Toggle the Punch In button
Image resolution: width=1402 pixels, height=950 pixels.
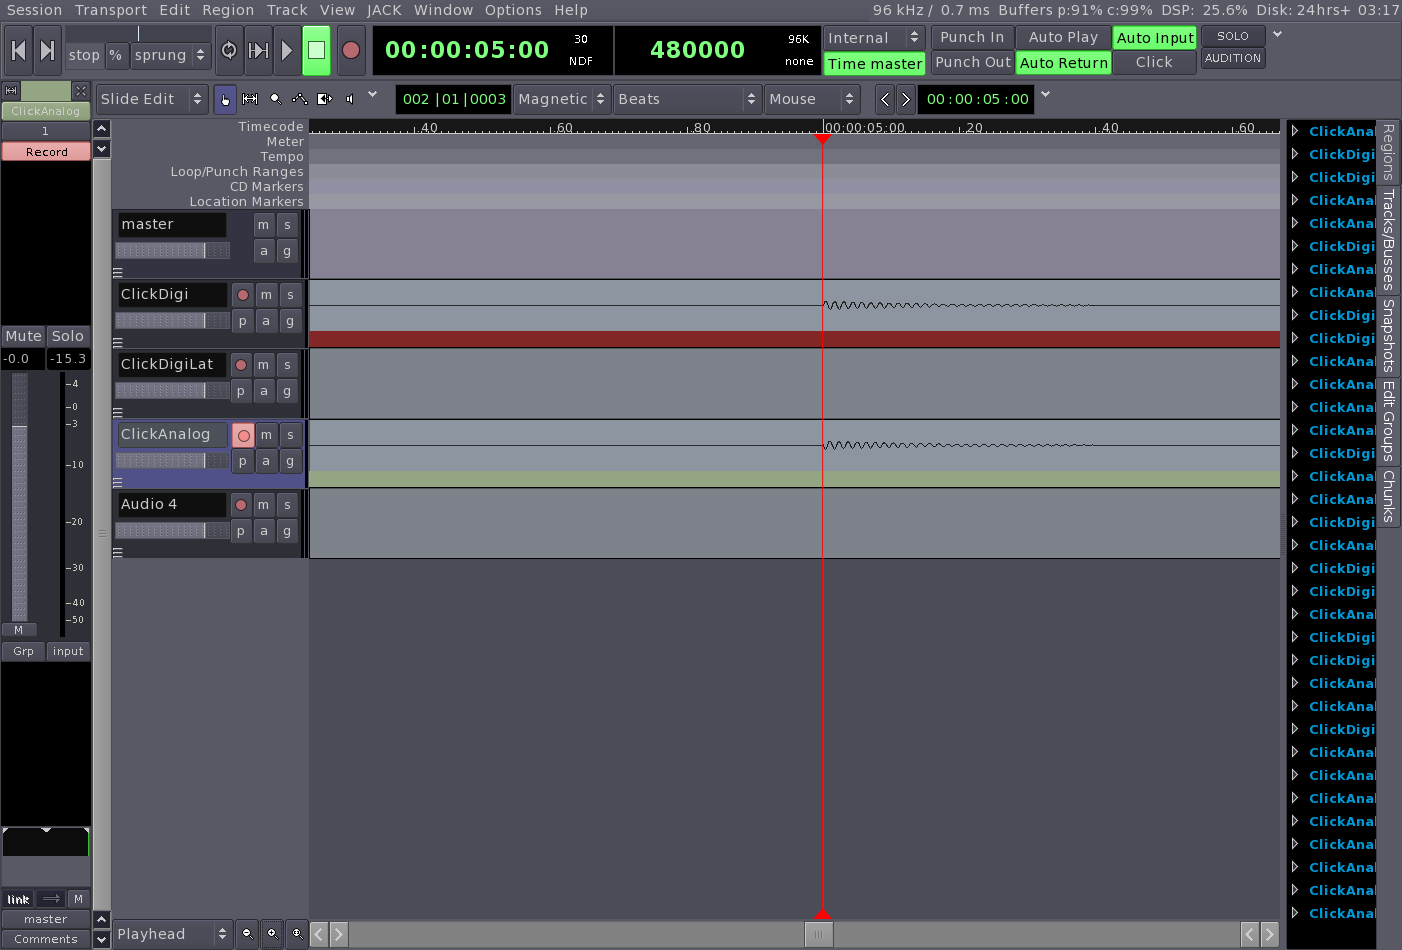point(971,37)
